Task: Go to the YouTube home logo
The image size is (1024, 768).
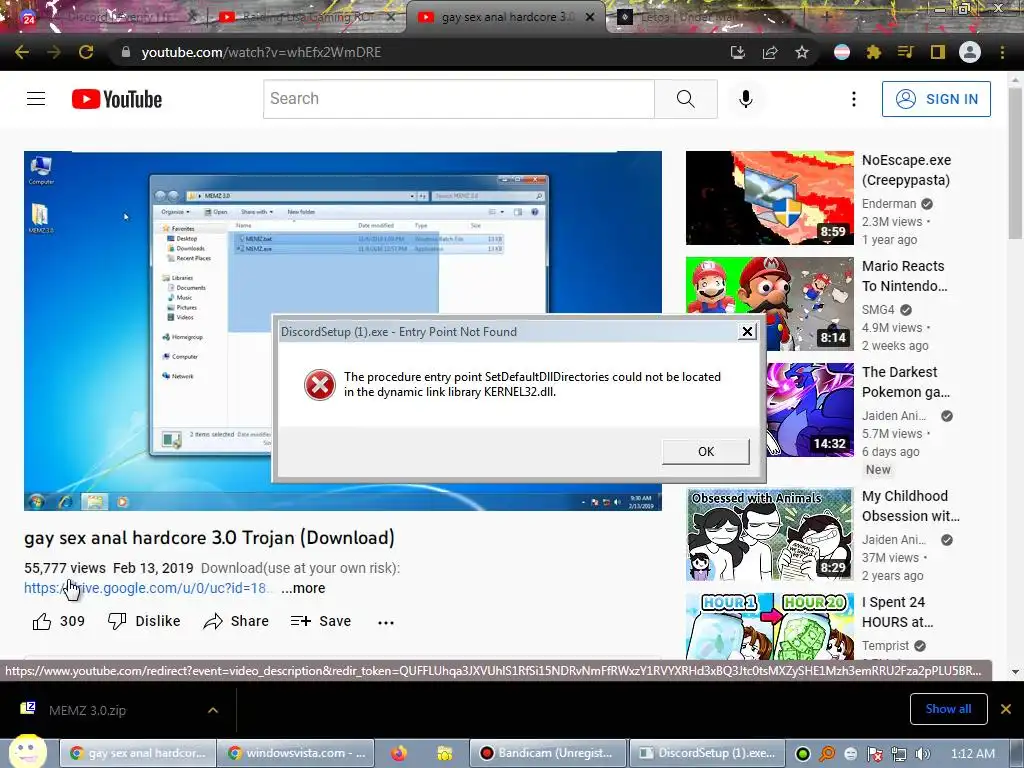Action: (117, 99)
